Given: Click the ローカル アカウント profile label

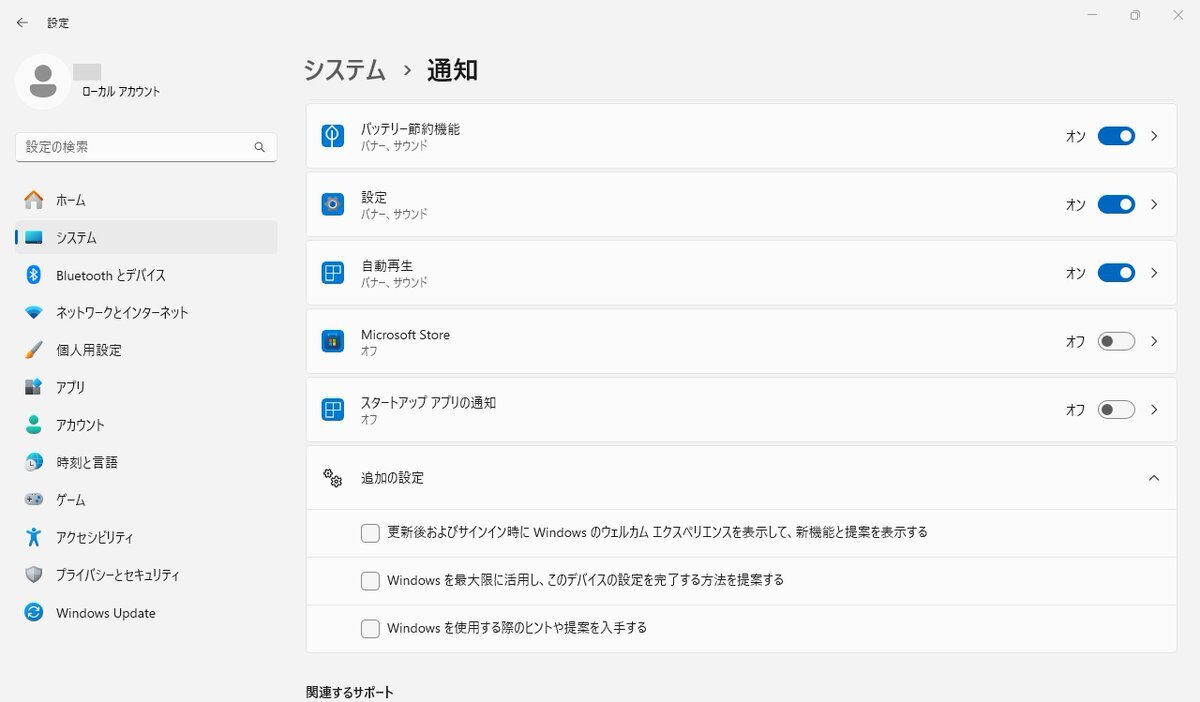Looking at the screenshot, I should click(x=121, y=92).
